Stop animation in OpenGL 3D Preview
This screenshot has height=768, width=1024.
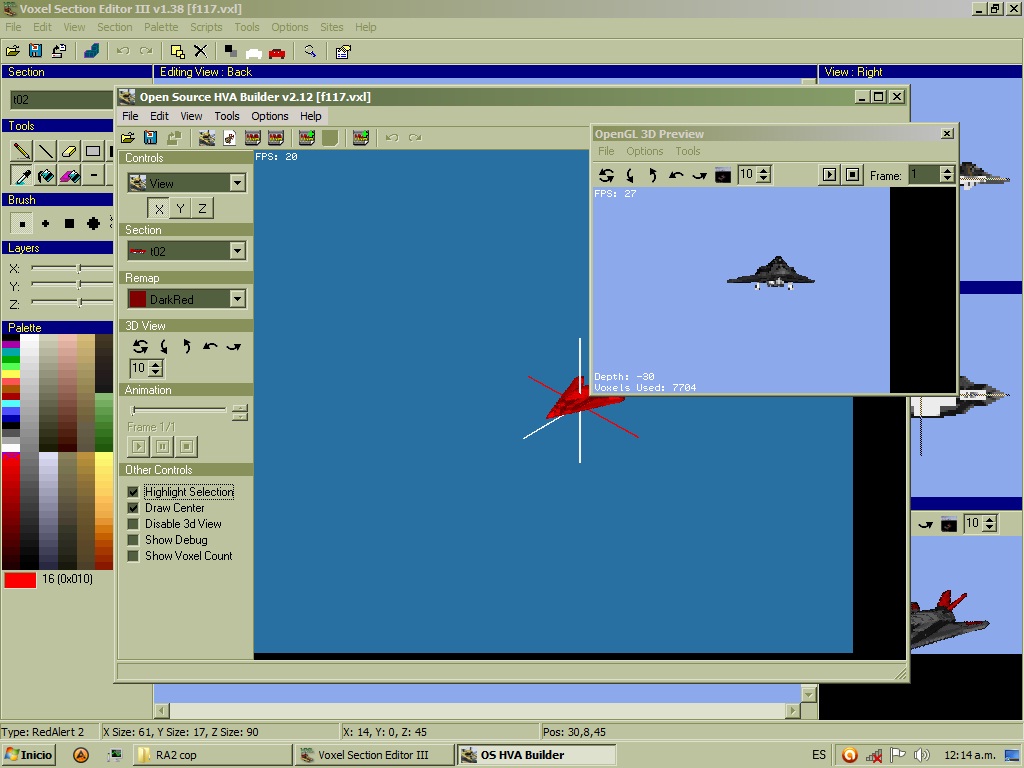(852, 175)
